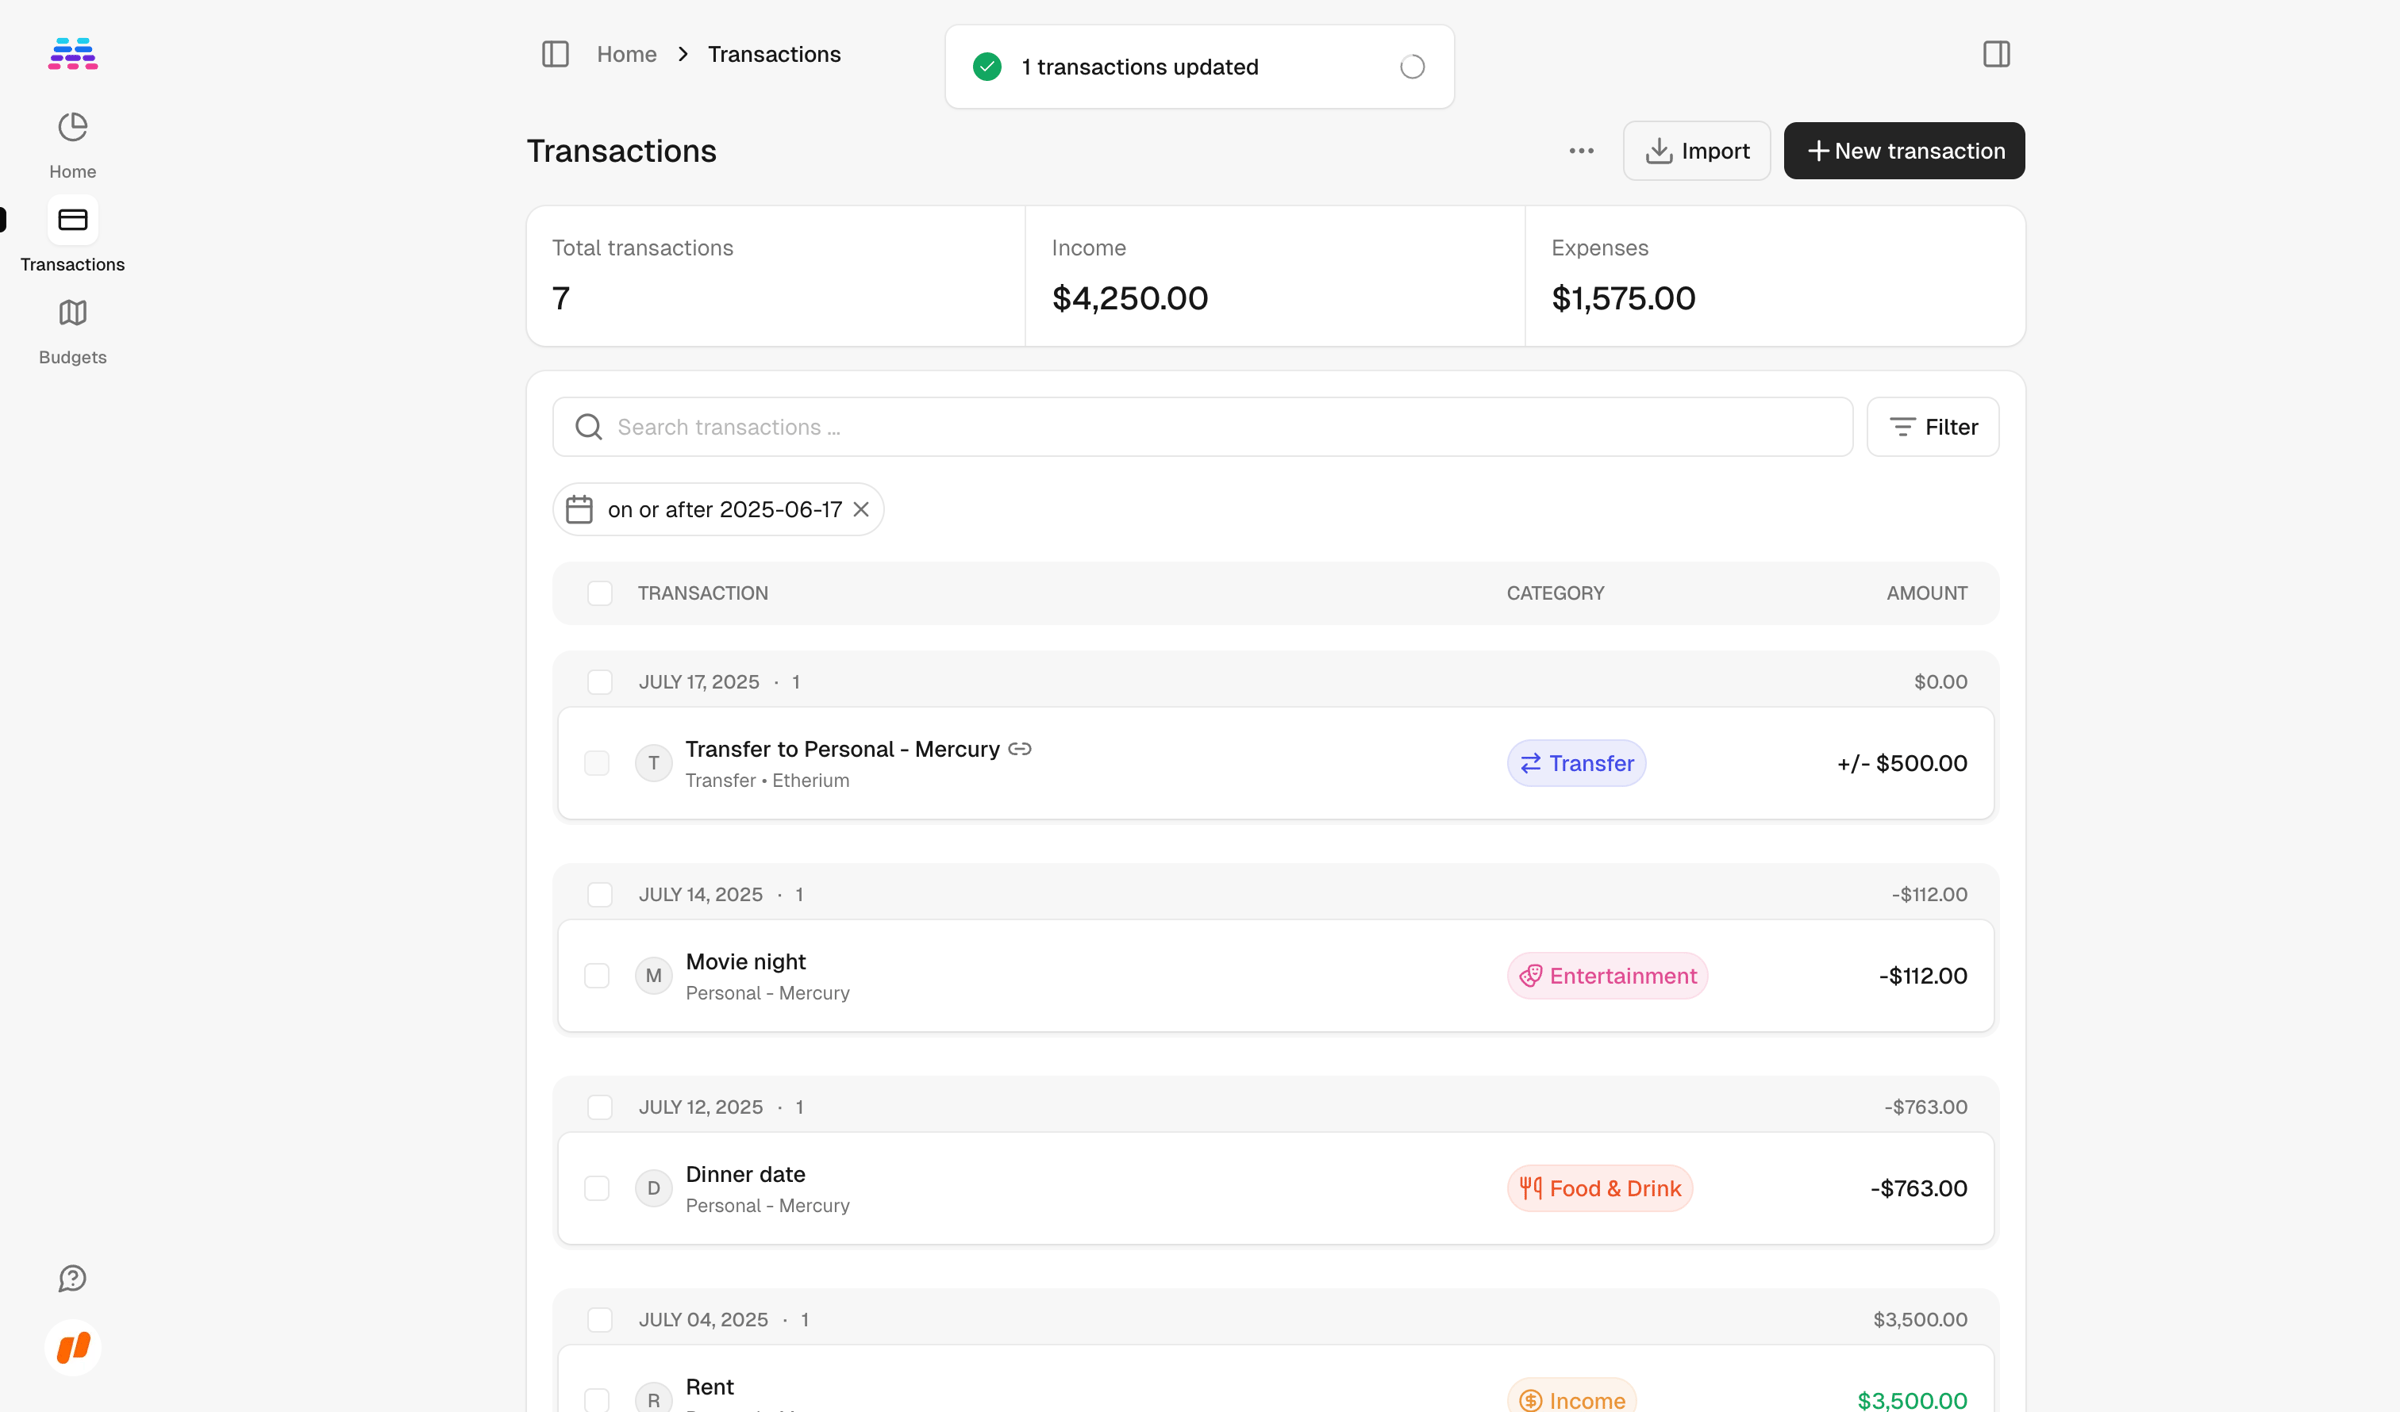Select all July 12, 2025 transactions
The width and height of the screenshot is (2400, 1412).
[x=600, y=1107]
